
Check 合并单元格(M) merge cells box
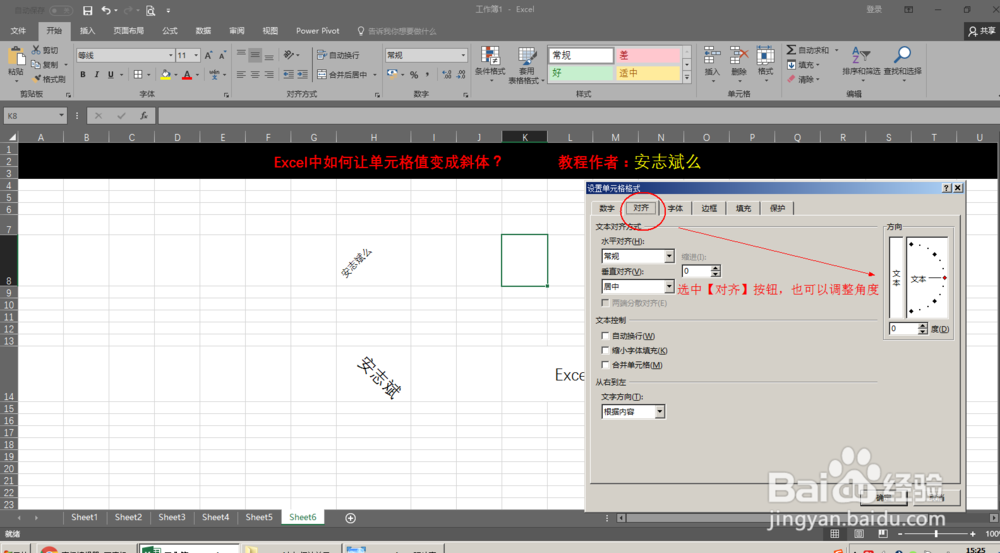coord(605,365)
